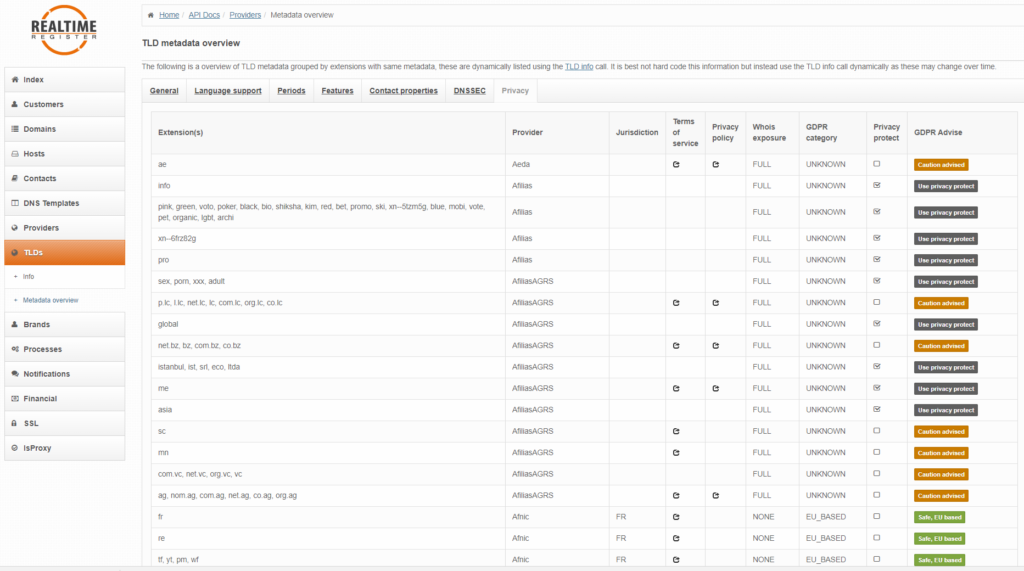Open the Providers sidebar menu
This screenshot has width=1024, height=571.
tap(65, 228)
